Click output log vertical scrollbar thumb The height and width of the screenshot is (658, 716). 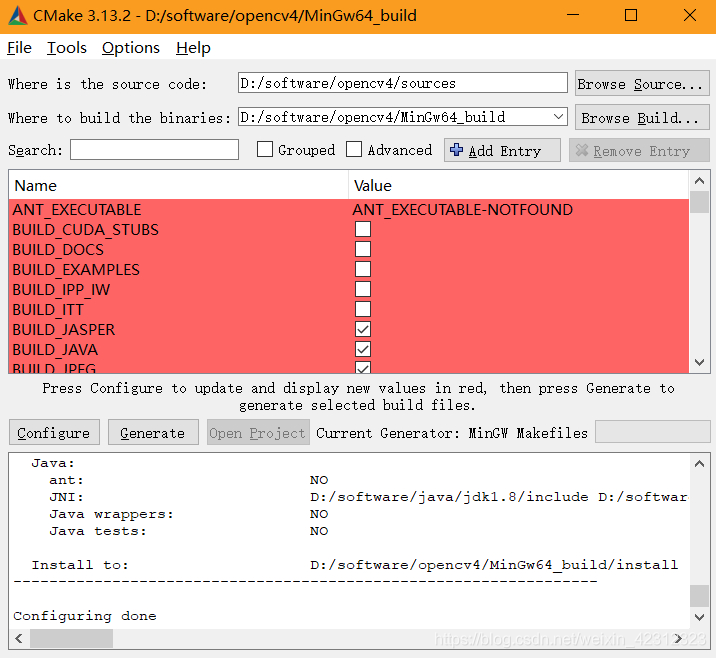click(699, 595)
